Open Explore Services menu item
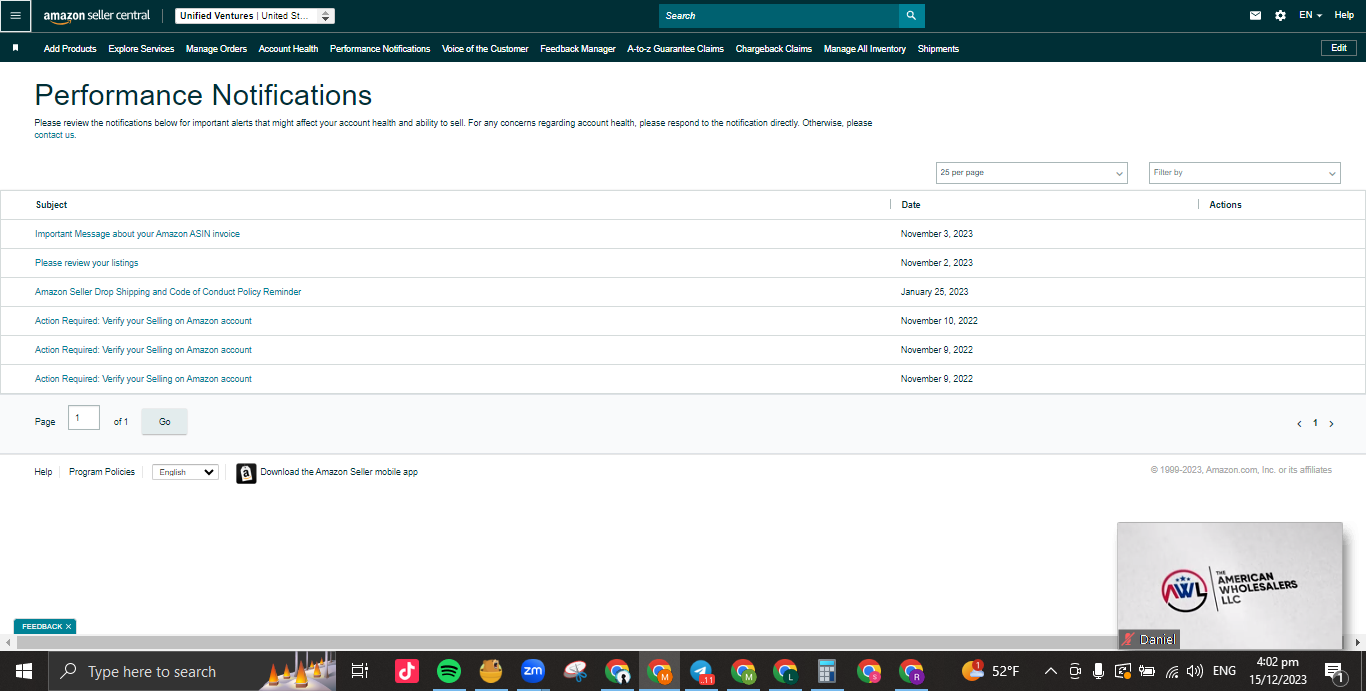Screen dimensions: 1366x691 point(141,49)
